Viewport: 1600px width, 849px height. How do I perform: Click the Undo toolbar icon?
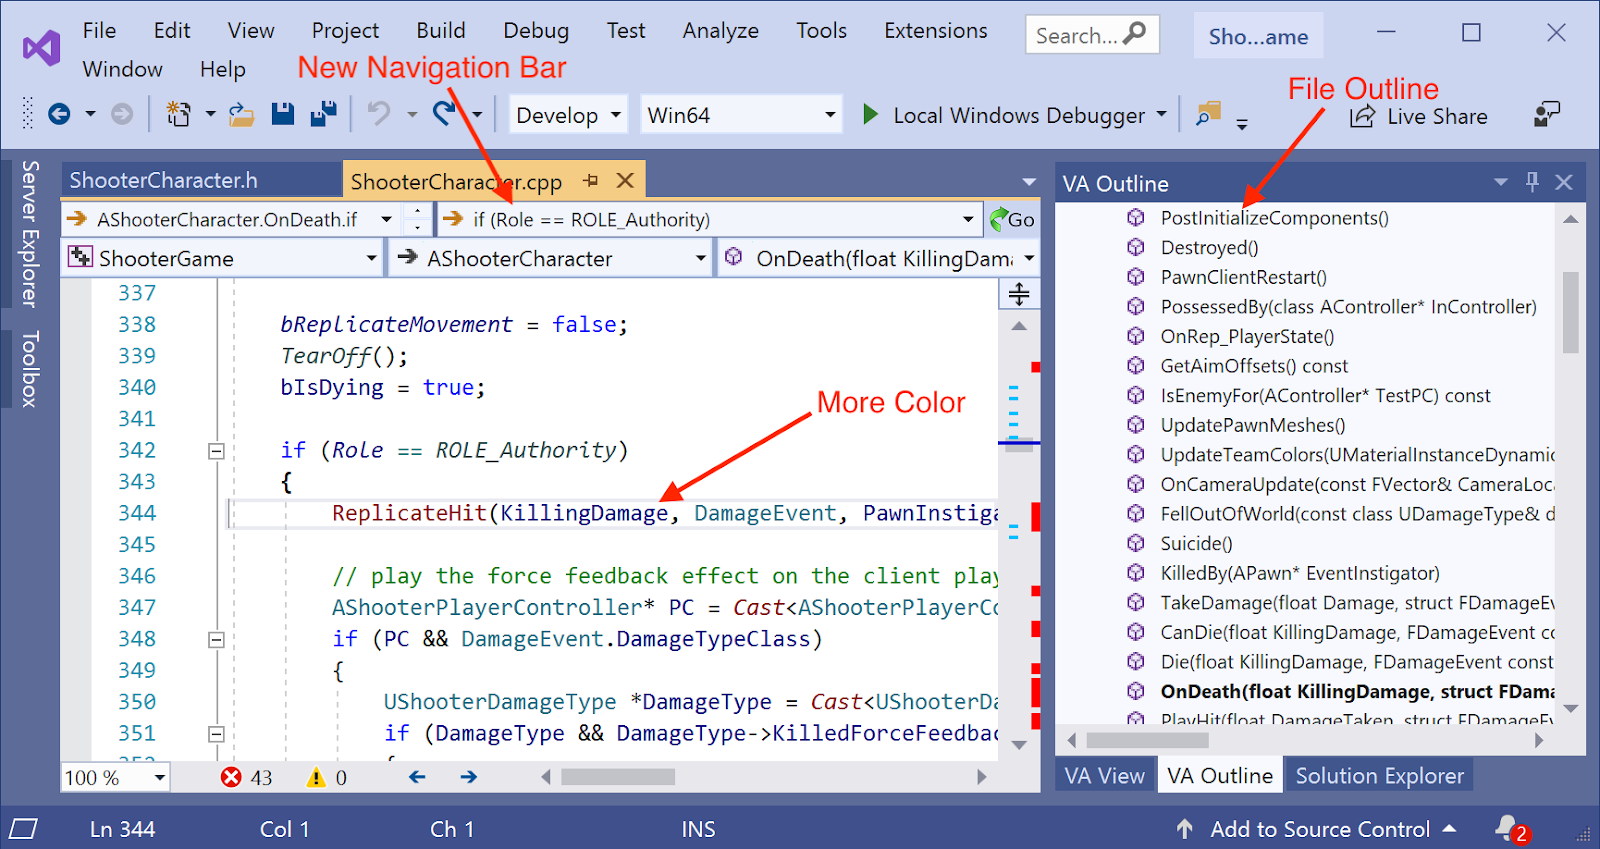tap(378, 114)
